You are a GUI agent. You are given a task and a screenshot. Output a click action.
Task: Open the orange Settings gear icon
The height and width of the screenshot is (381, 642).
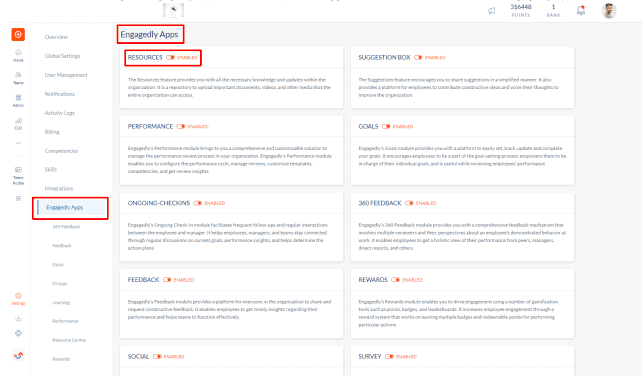click(18, 298)
